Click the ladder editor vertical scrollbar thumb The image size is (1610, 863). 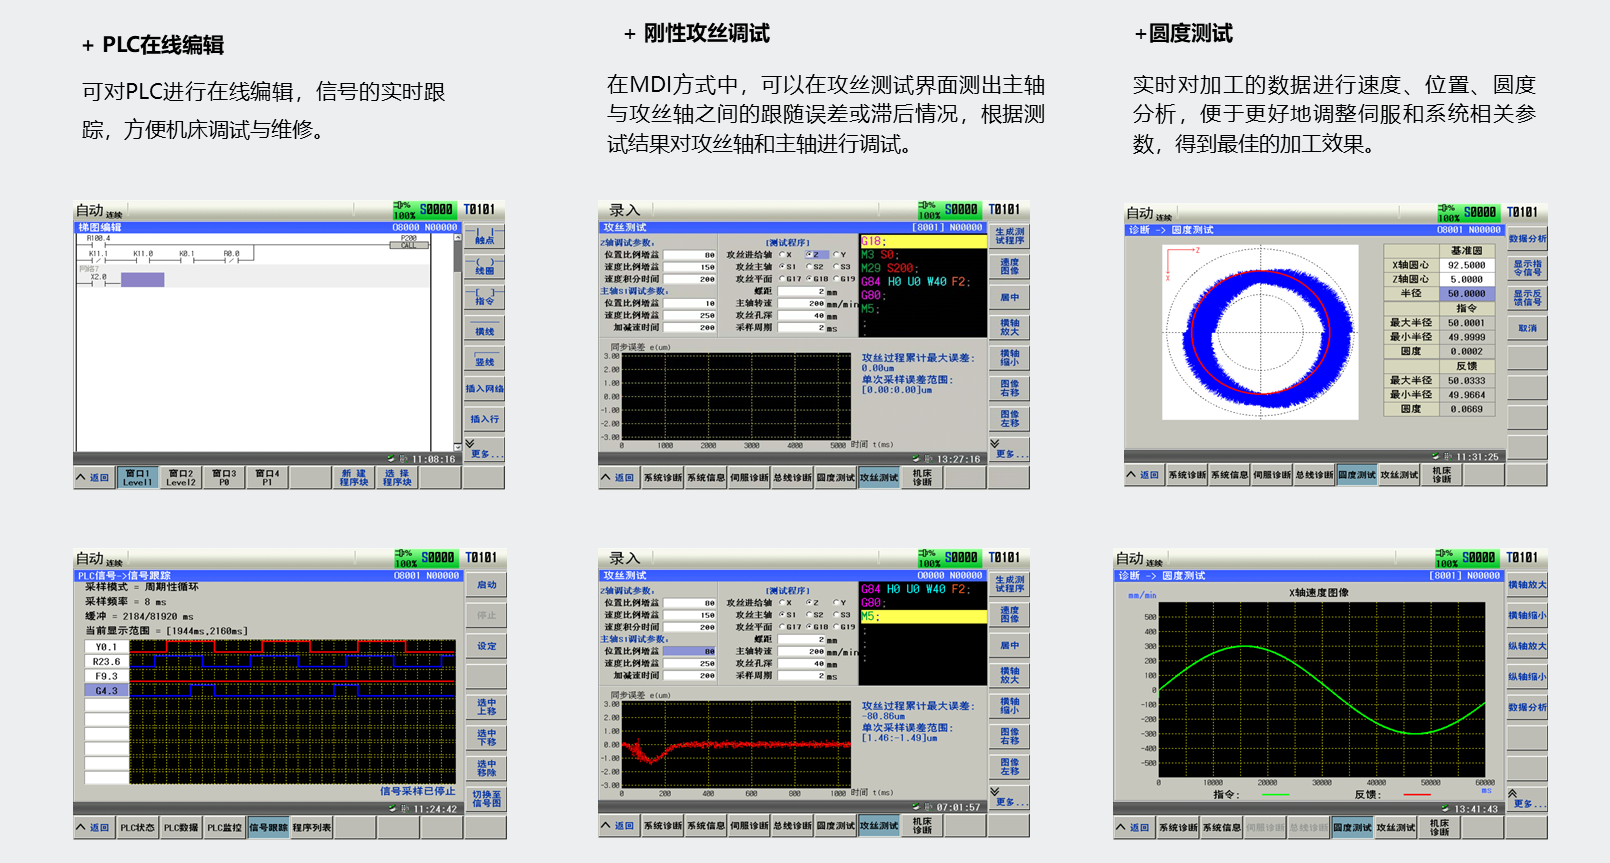[457, 256]
